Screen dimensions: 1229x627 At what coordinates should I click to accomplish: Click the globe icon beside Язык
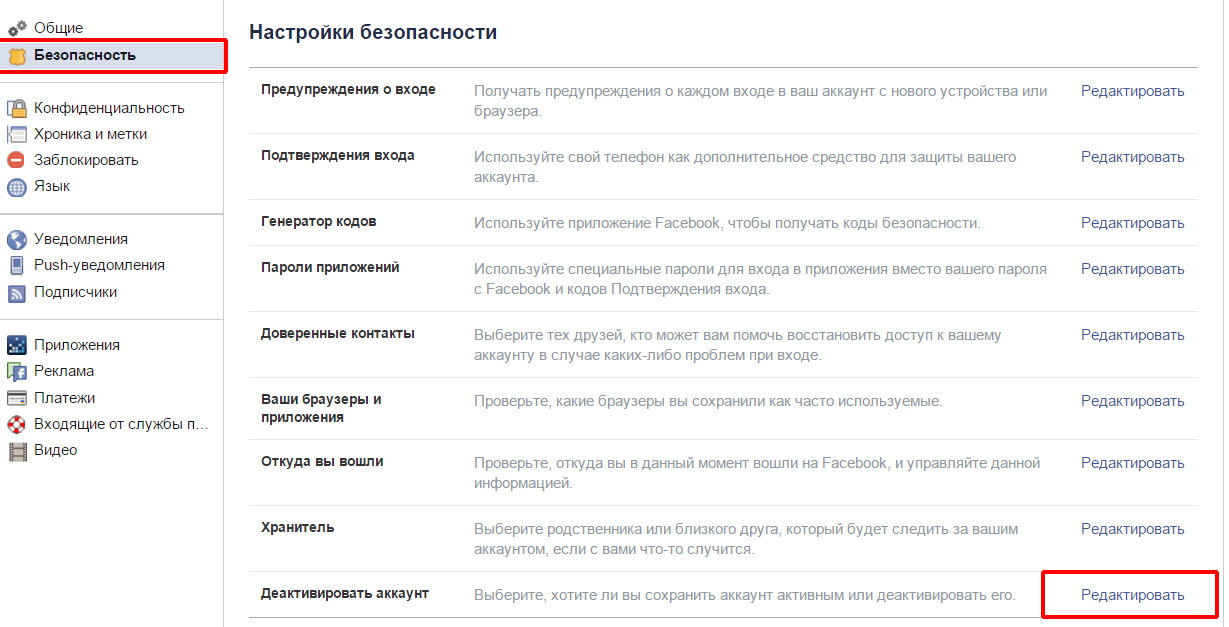[x=17, y=186]
